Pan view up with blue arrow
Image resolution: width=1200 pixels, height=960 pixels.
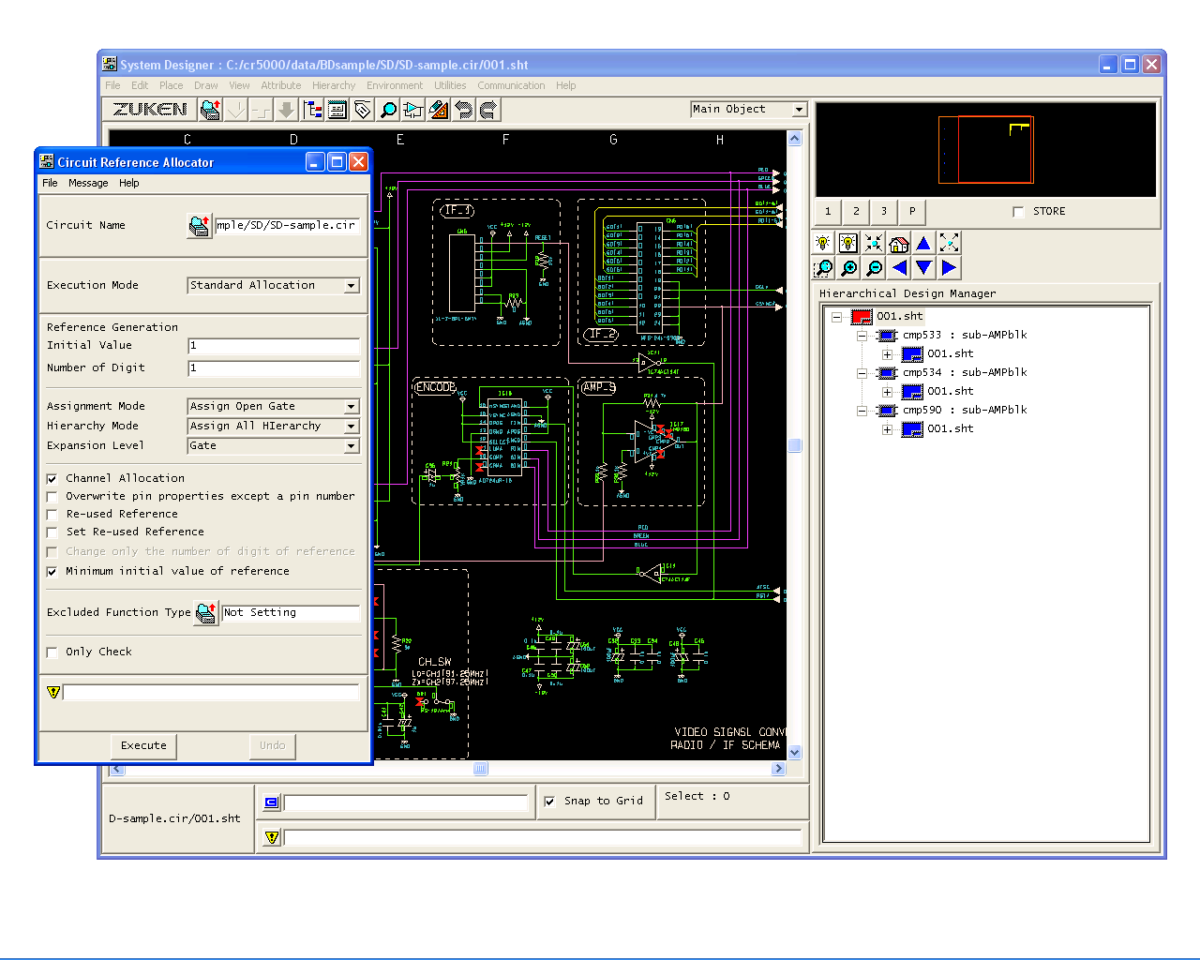pyautogui.click(x=924, y=243)
